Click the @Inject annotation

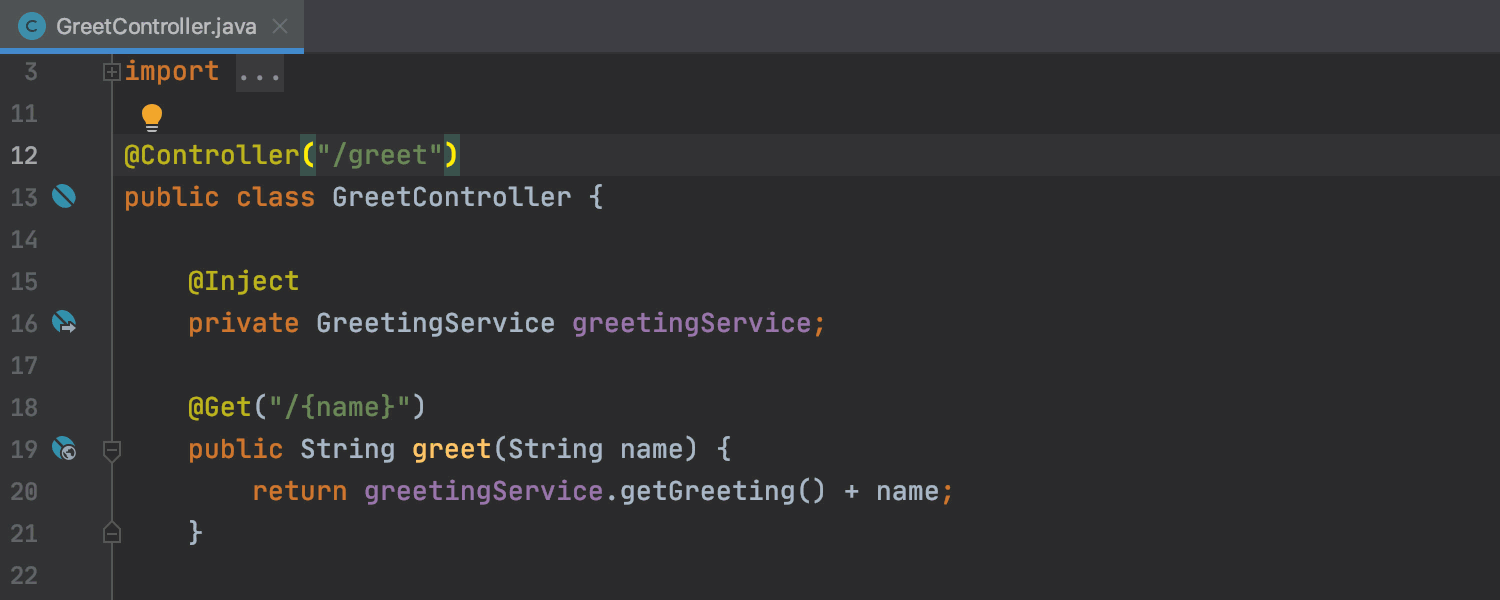(243, 281)
